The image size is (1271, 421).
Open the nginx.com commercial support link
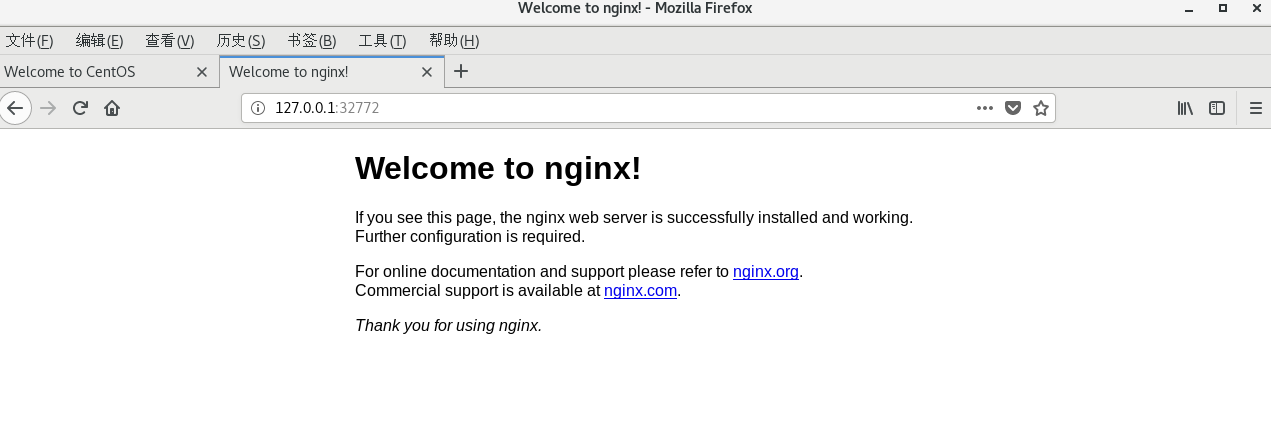640,291
